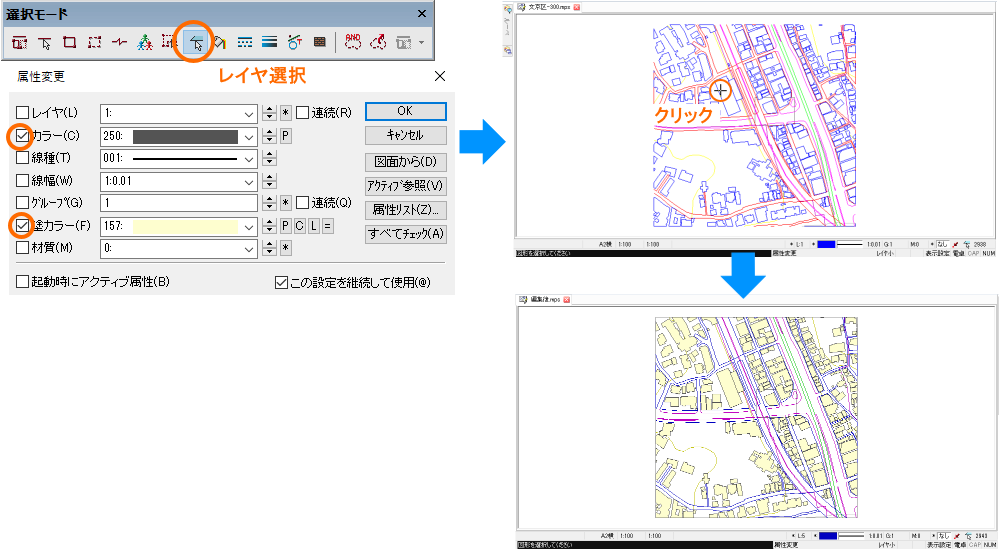This screenshot has width=1000, height=550.
Task: Click the AND condition cloud icon
Action: tap(353, 43)
